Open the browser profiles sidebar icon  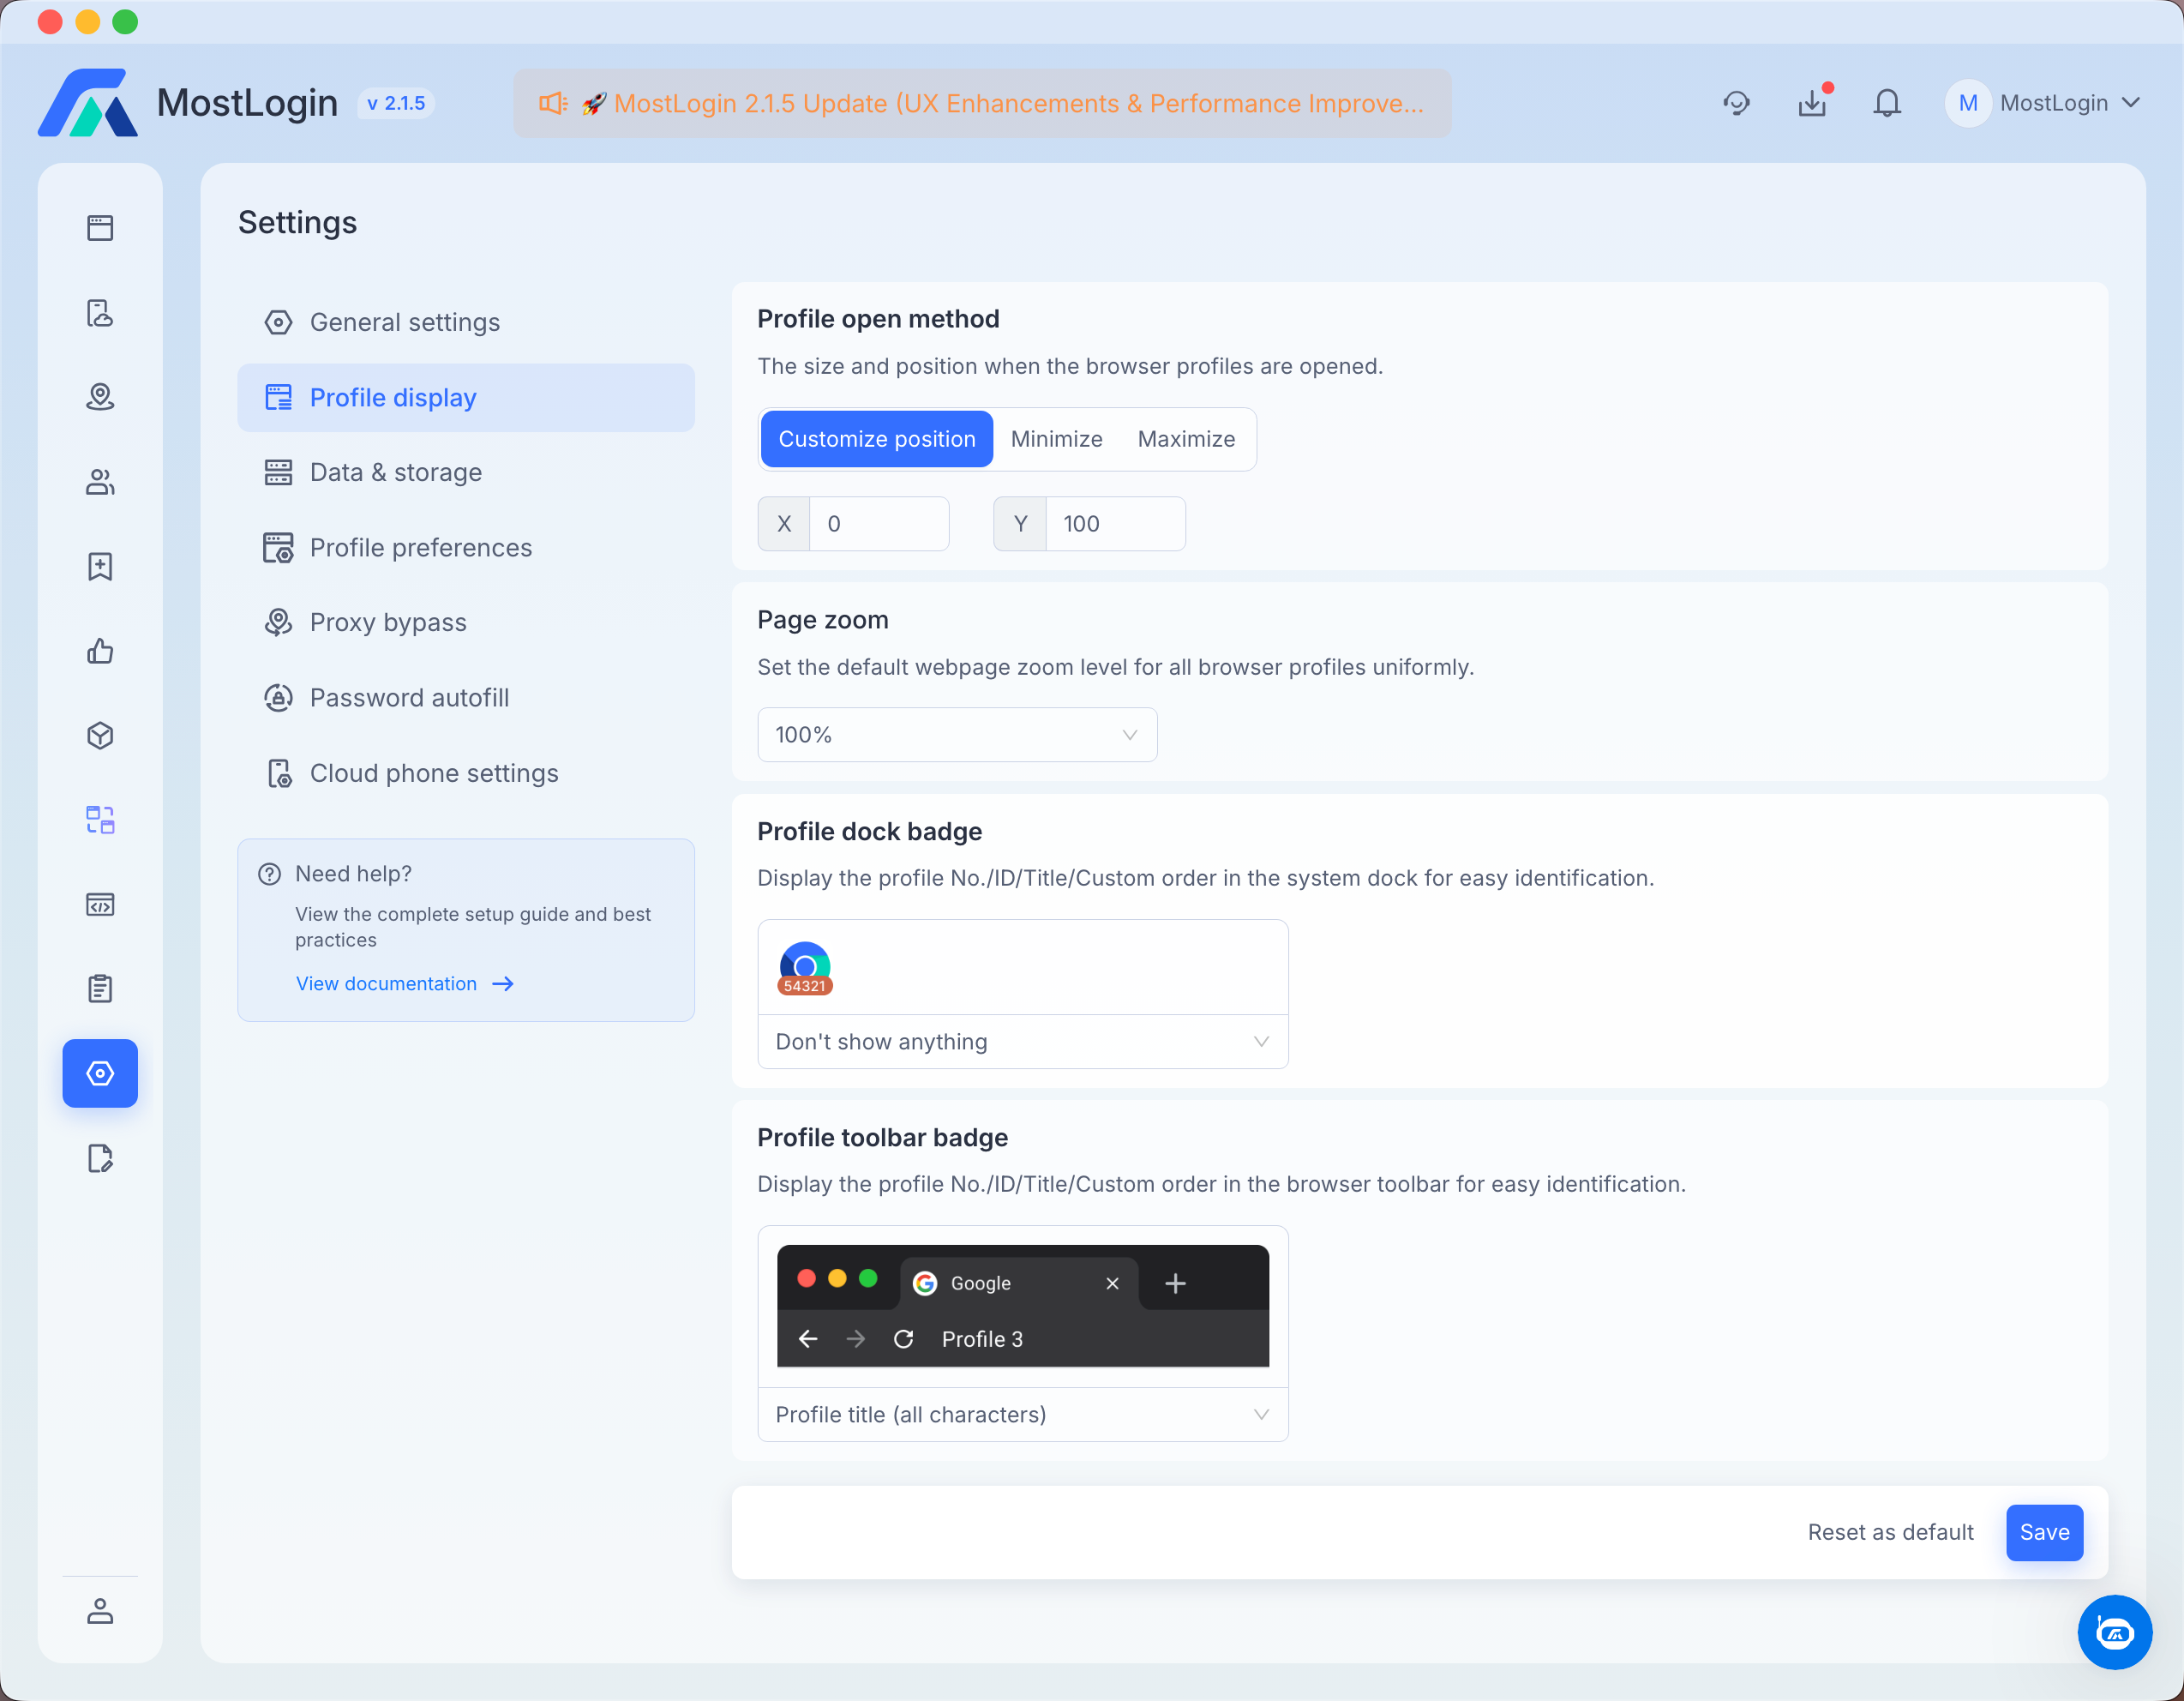[100, 228]
